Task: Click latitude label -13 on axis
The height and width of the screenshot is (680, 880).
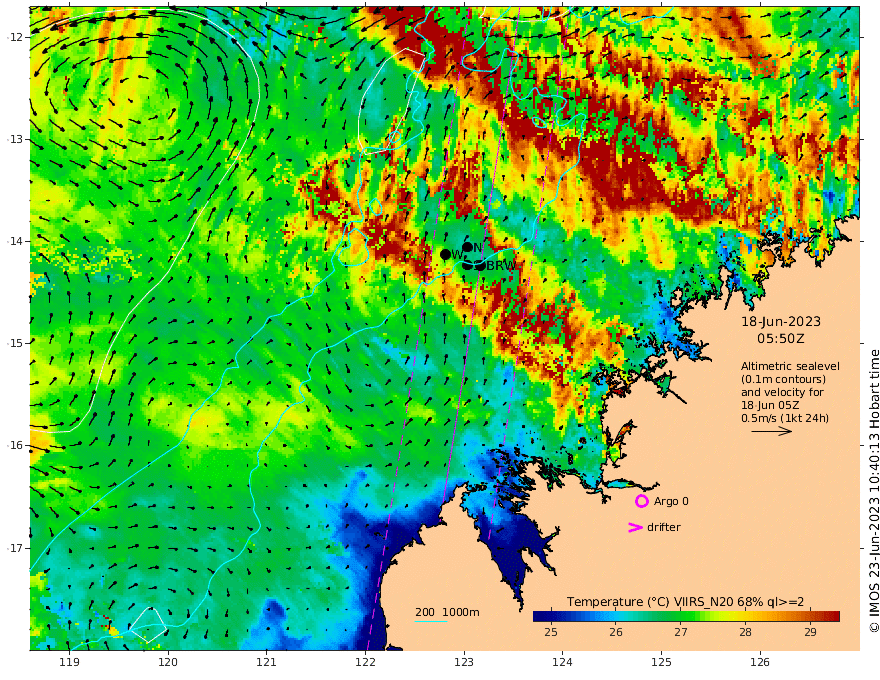Action: point(15,139)
